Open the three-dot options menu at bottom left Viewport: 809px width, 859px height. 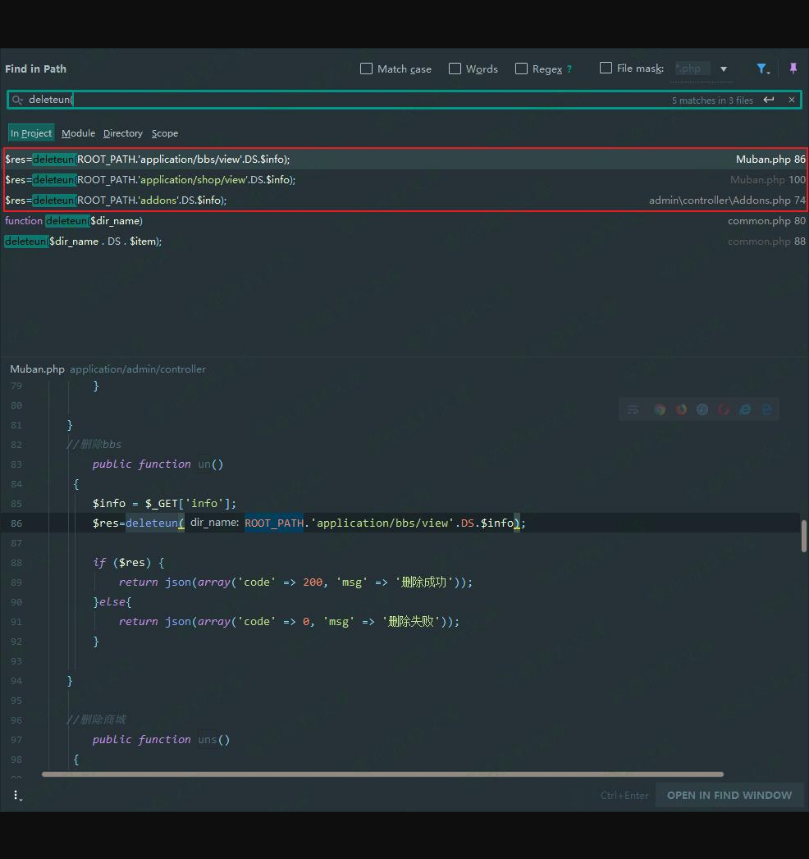tap(16, 795)
